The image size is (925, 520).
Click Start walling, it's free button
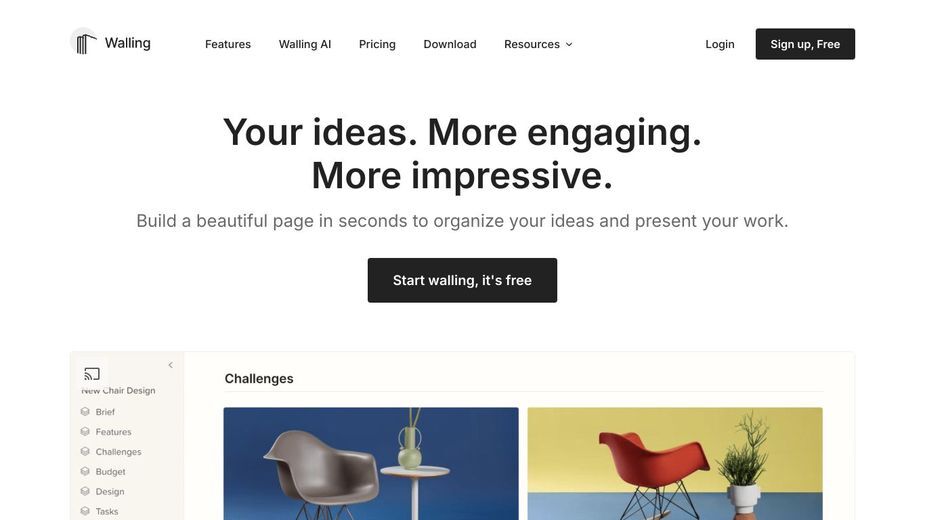tap(462, 280)
